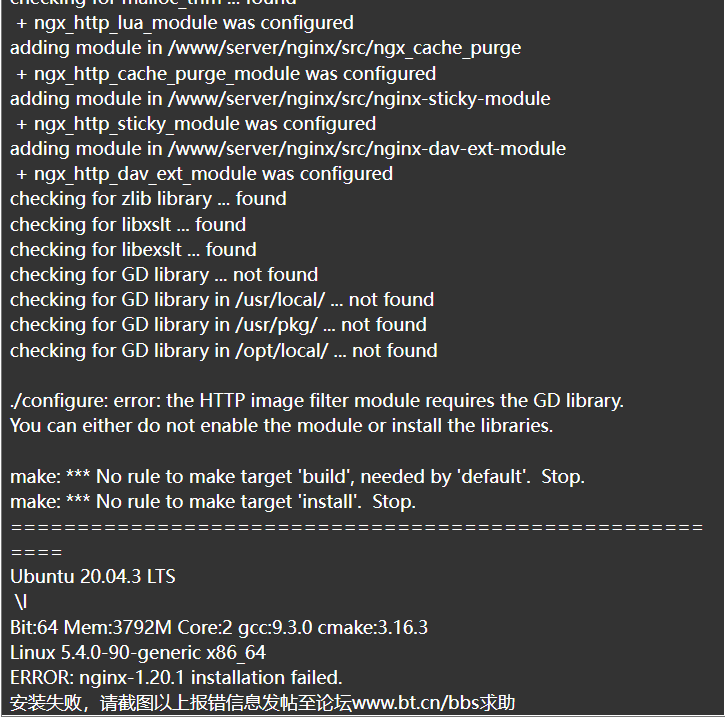Click 'checking for GD library ... not found' line
This screenshot has height=717, width=725.
164,275
